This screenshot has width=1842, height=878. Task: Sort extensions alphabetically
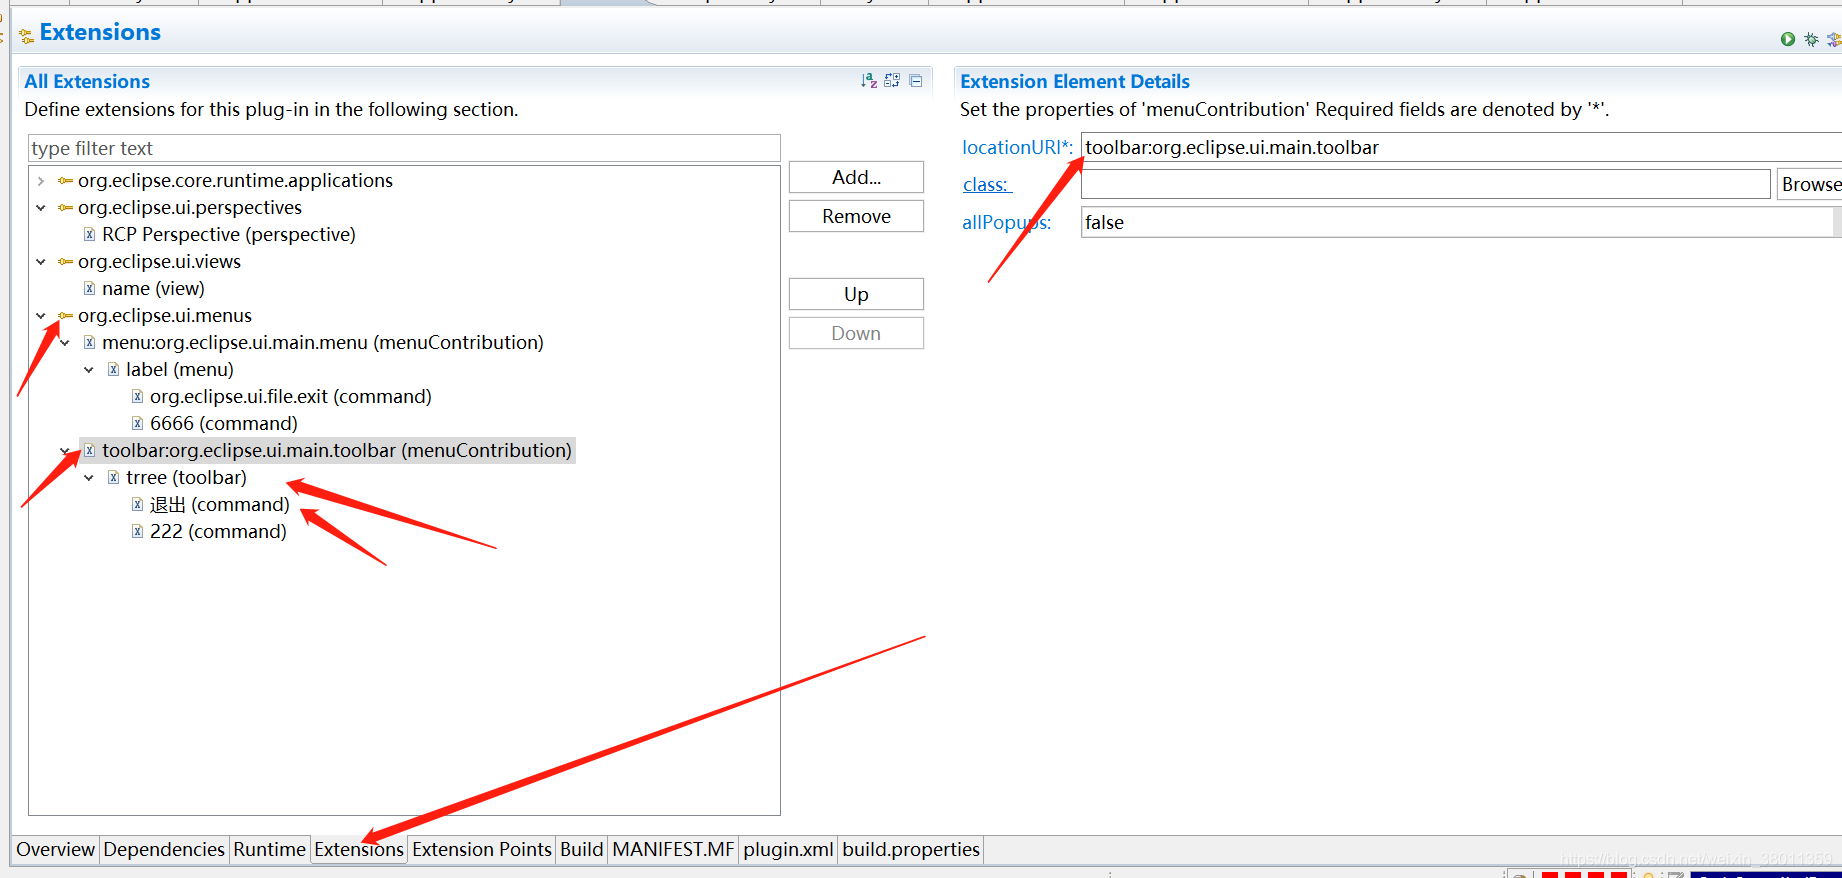click(x=869, y=80)
